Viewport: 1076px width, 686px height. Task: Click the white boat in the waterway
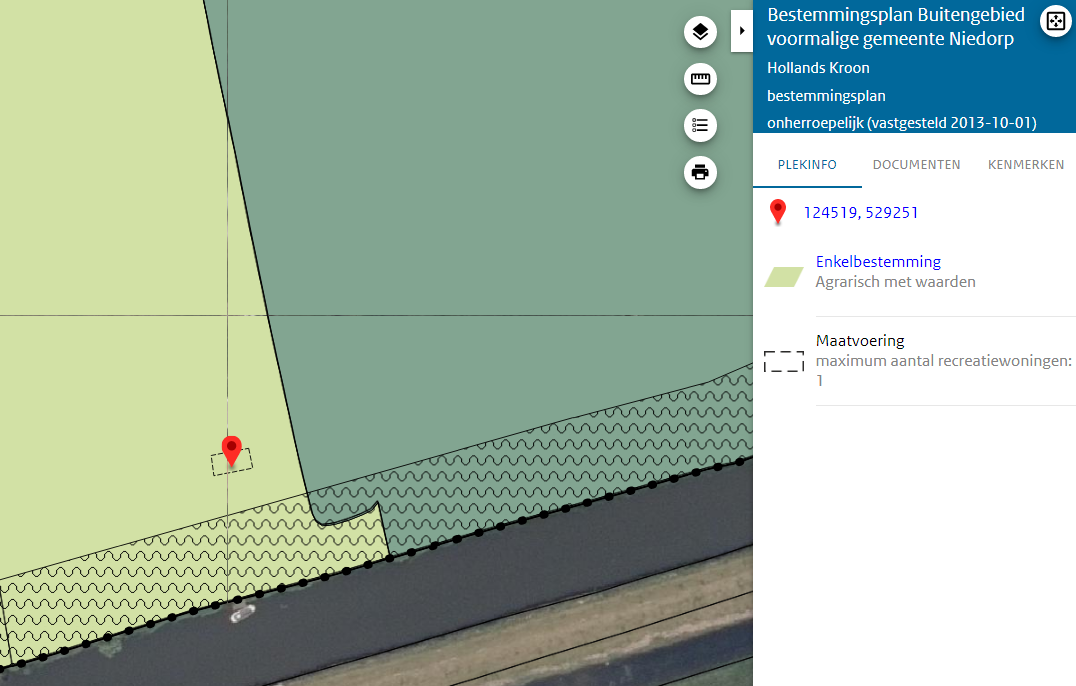point(240,613)
